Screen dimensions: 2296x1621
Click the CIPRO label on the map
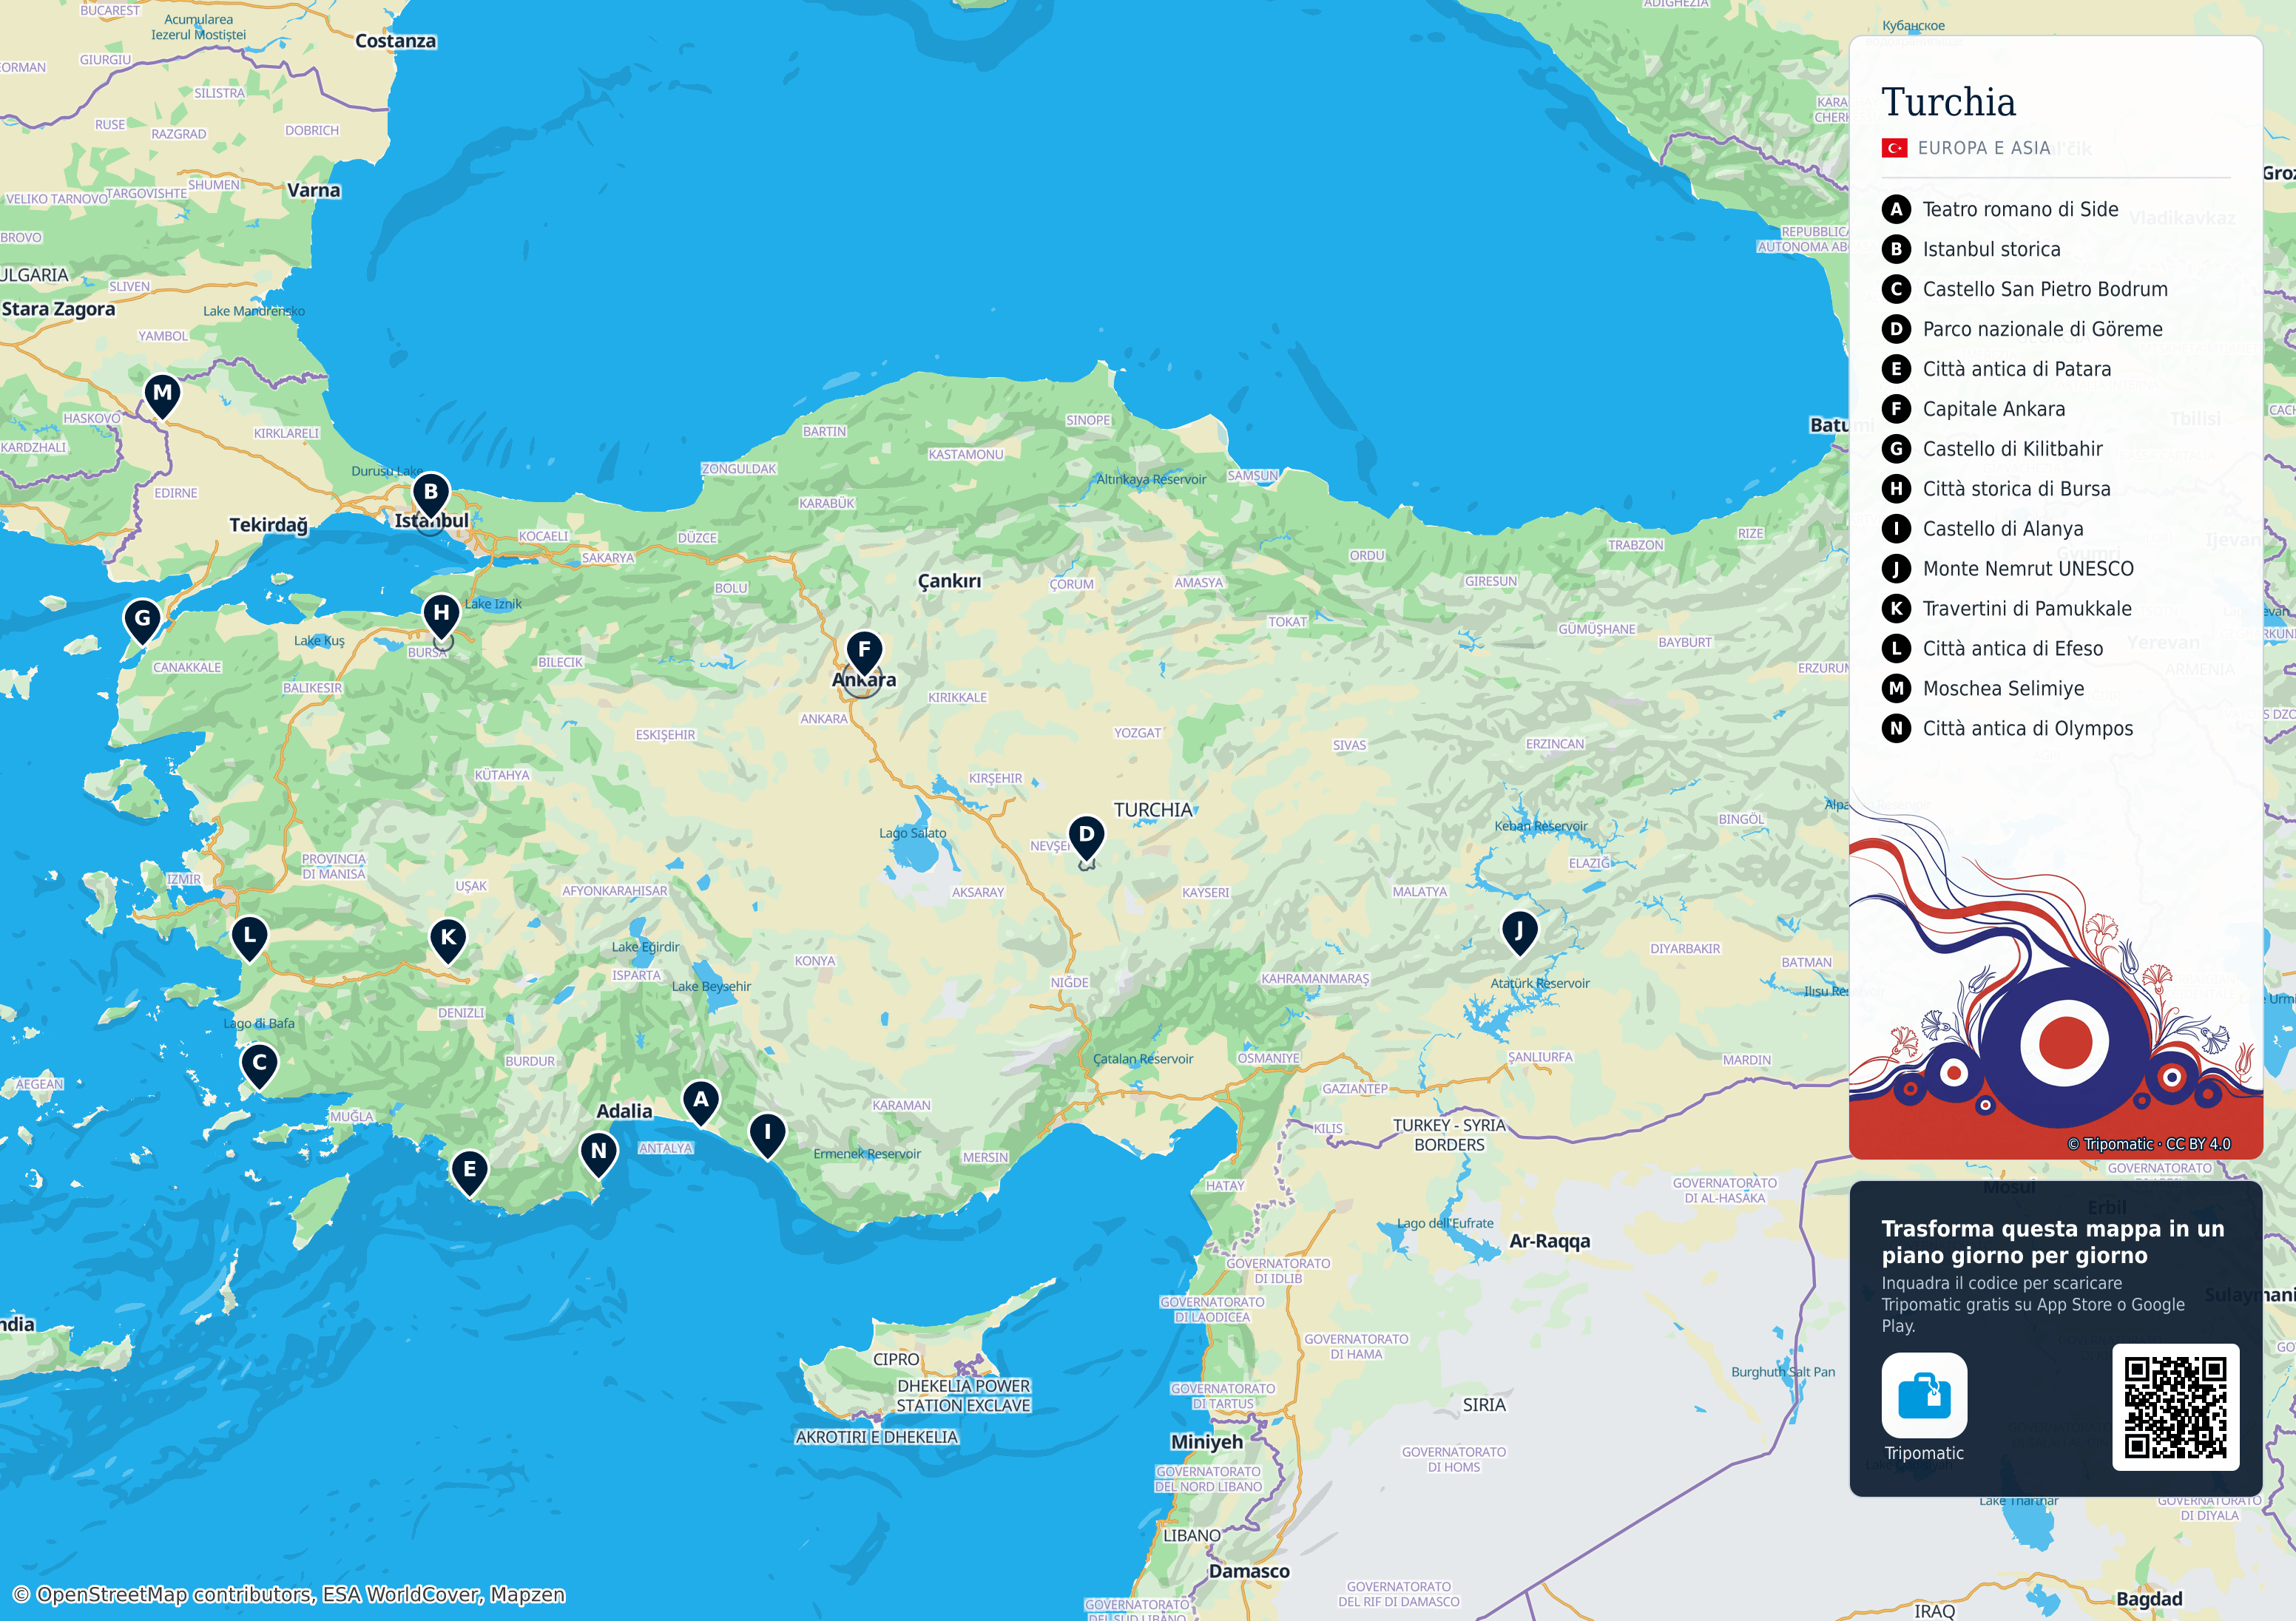896,1359
